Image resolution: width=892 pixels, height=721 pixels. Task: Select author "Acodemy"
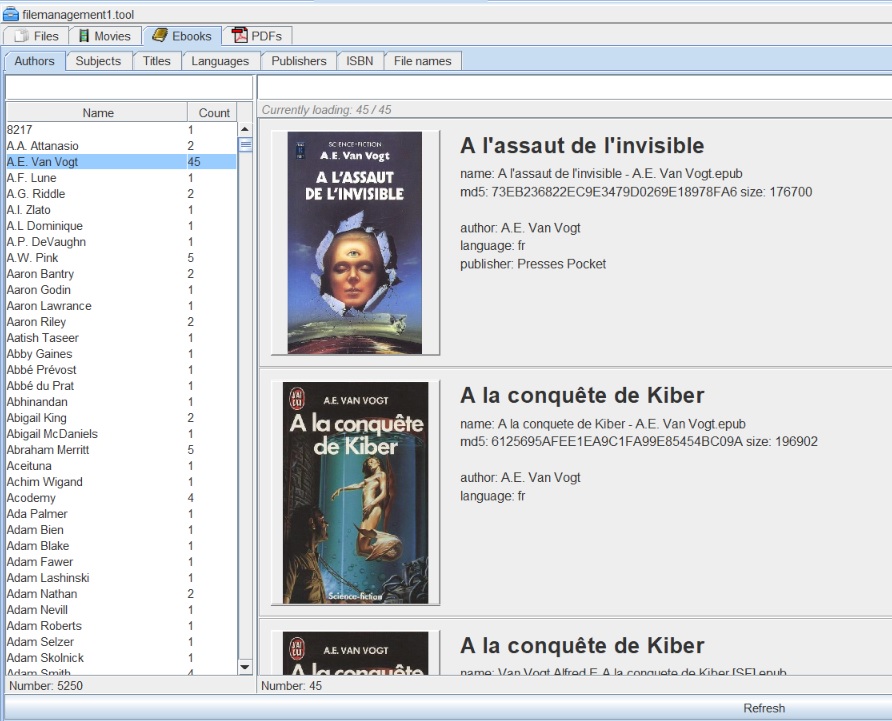pos(121,497)
